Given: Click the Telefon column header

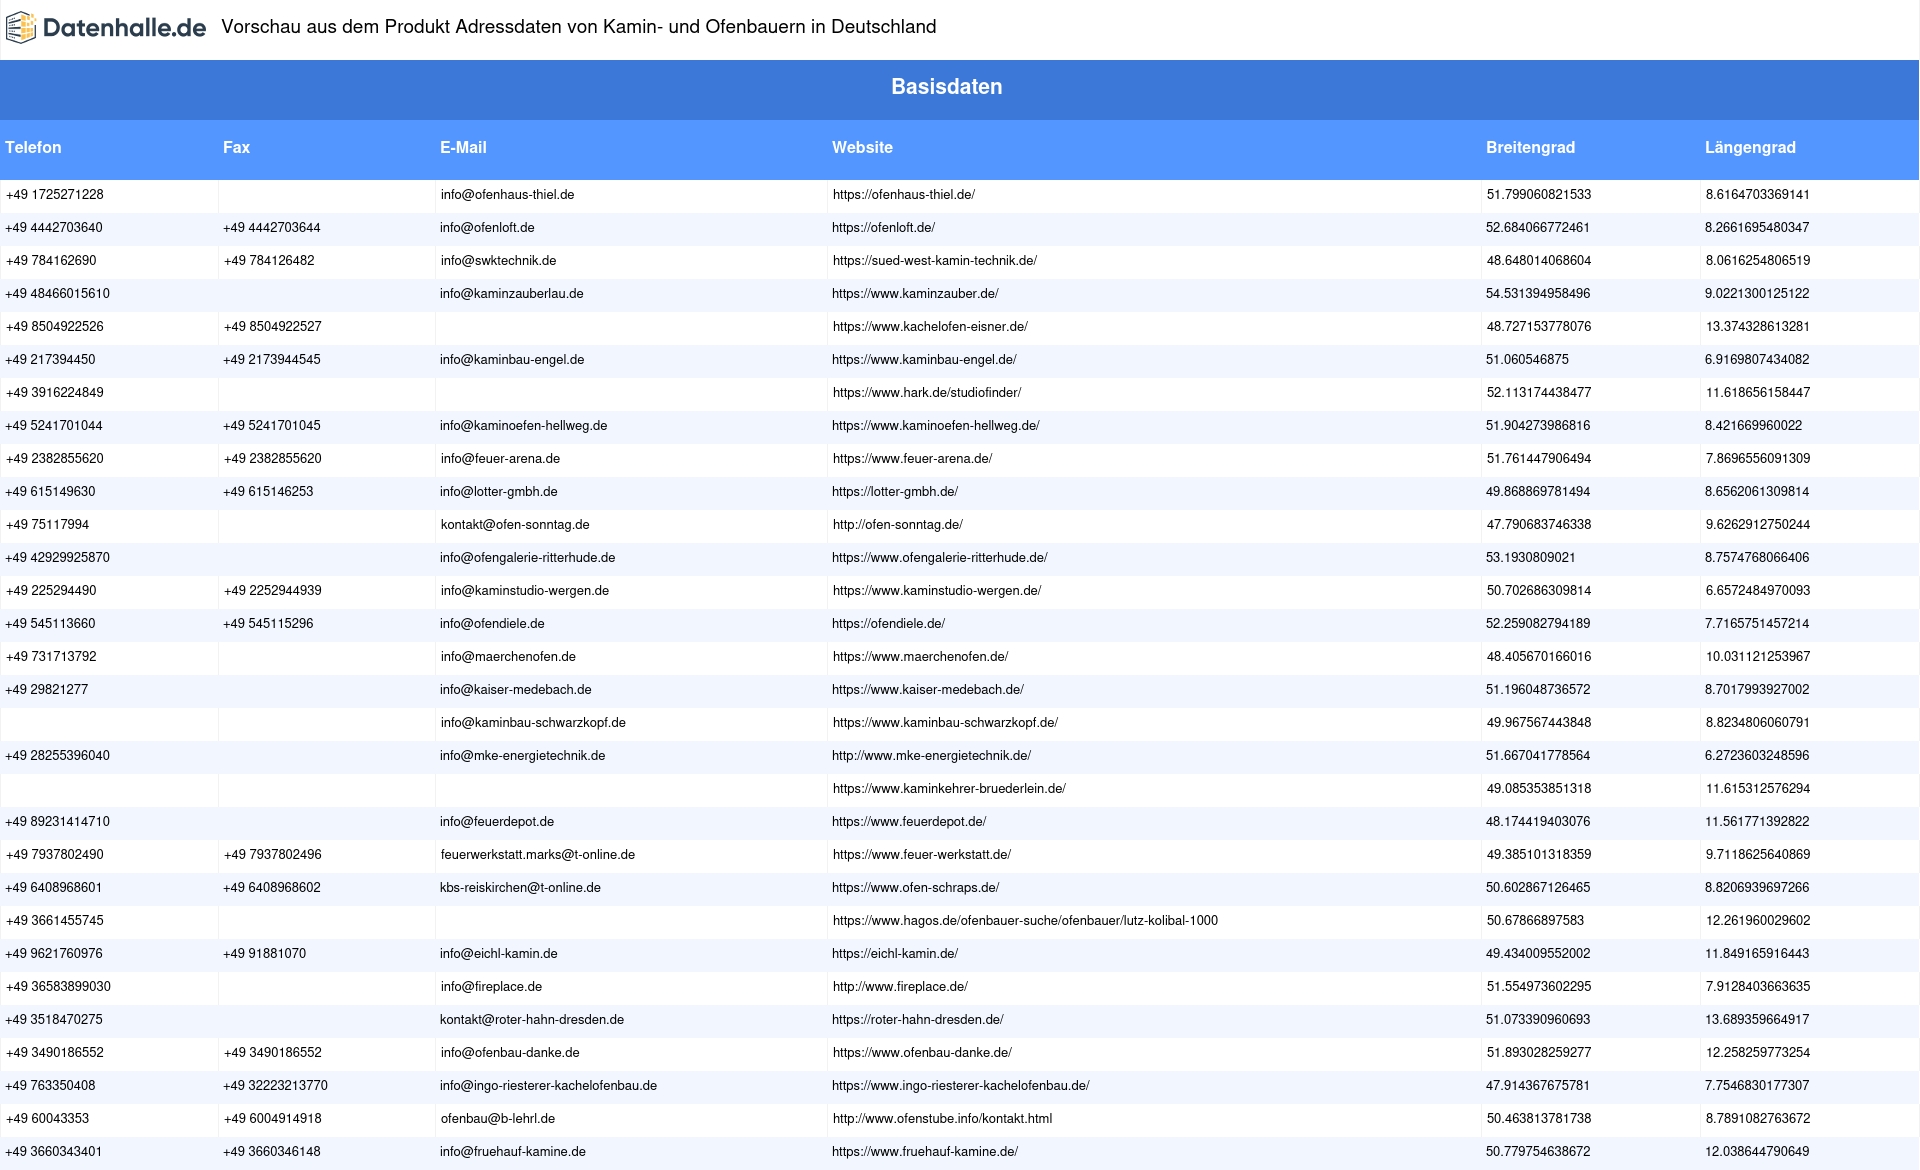Looking at the screenshot, I should pyautogui.click(x=33, y=147).
